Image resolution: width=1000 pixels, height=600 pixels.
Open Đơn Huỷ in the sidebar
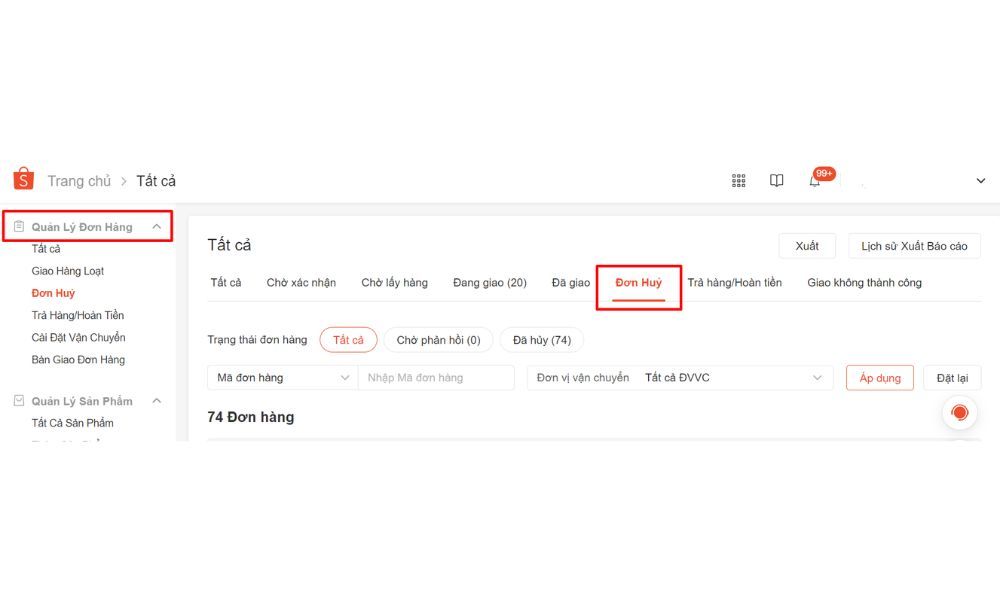coord(53,293)
